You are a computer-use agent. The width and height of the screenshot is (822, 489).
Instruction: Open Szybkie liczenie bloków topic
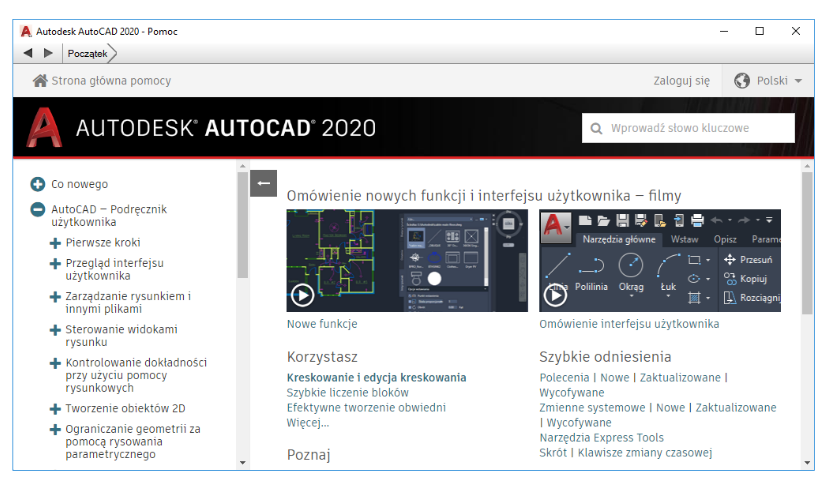[348, 393]
